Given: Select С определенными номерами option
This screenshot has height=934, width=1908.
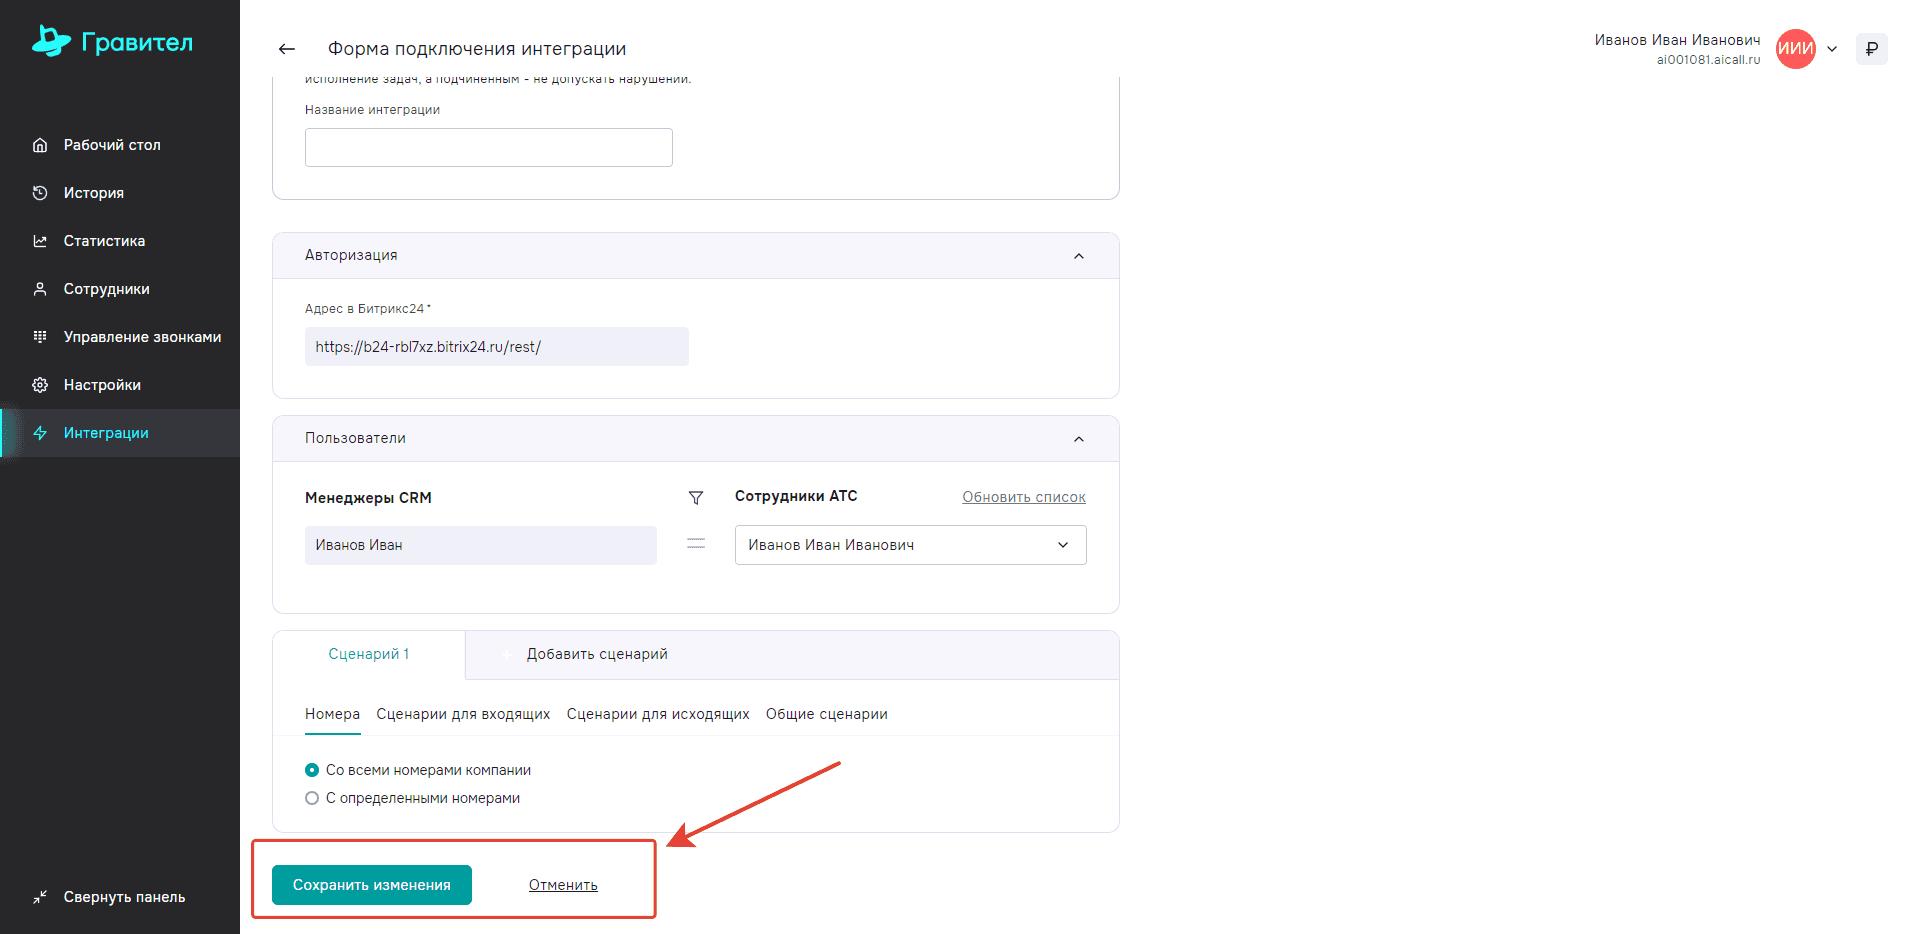Looking at the screenshot, I should pos(312,798).
